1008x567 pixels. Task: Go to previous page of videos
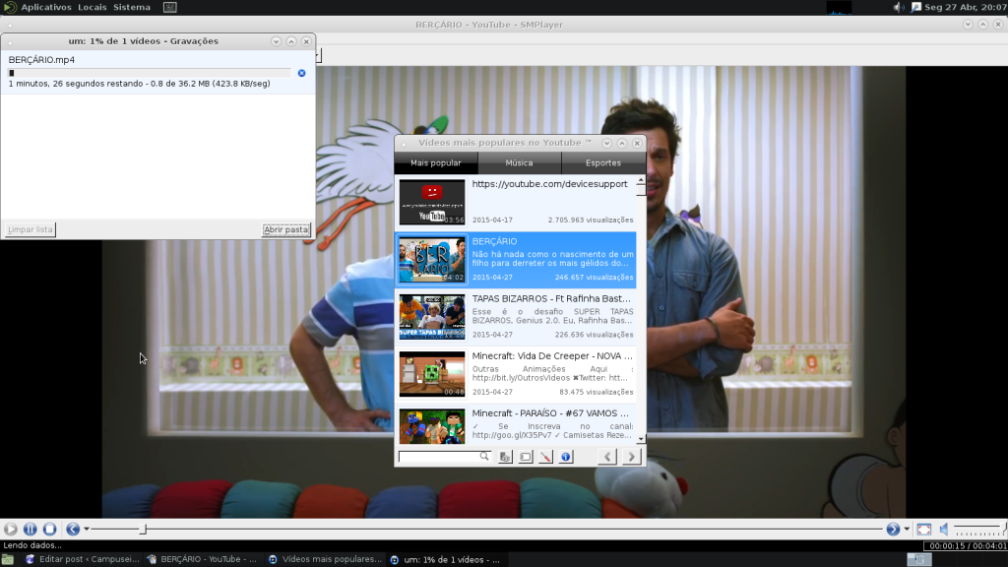pos(608,457)
